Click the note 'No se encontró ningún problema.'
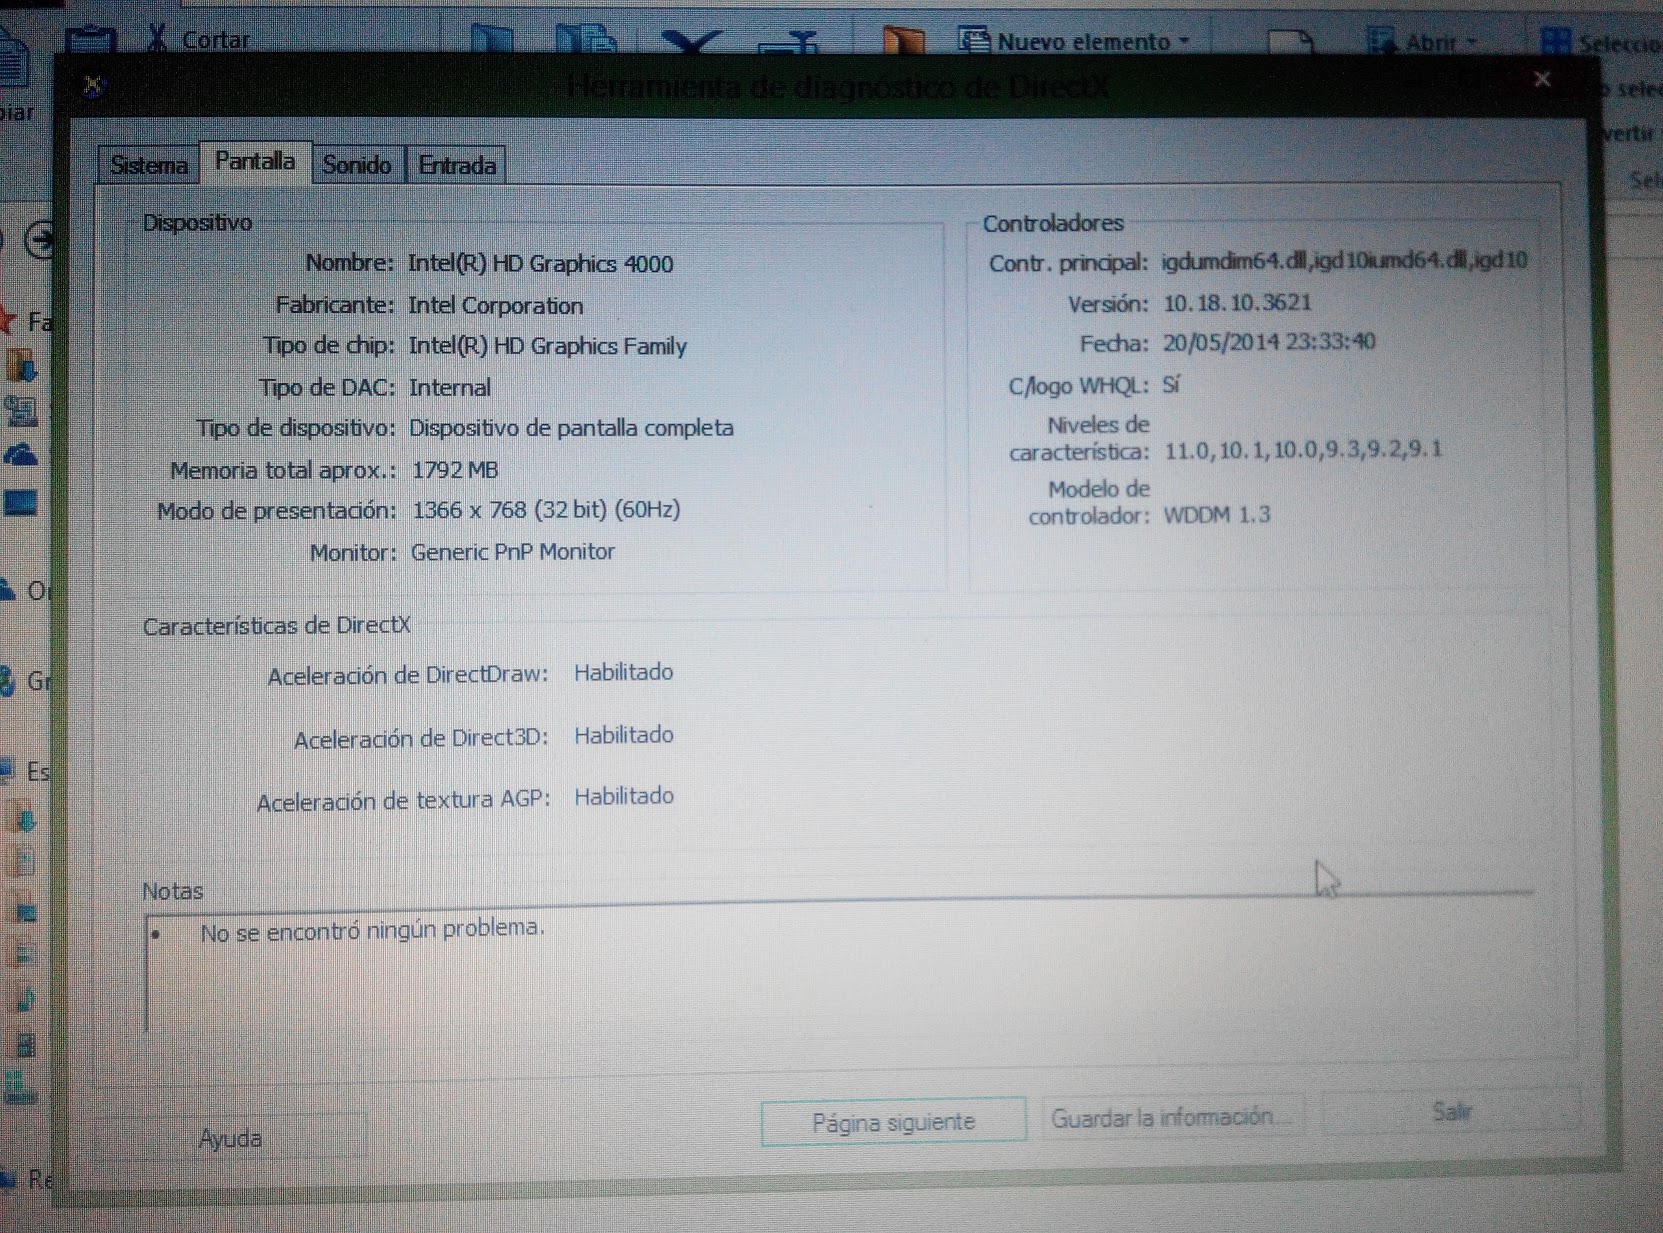The width and height of the screenshot is (1663, 1233). (x=372, y=930)
